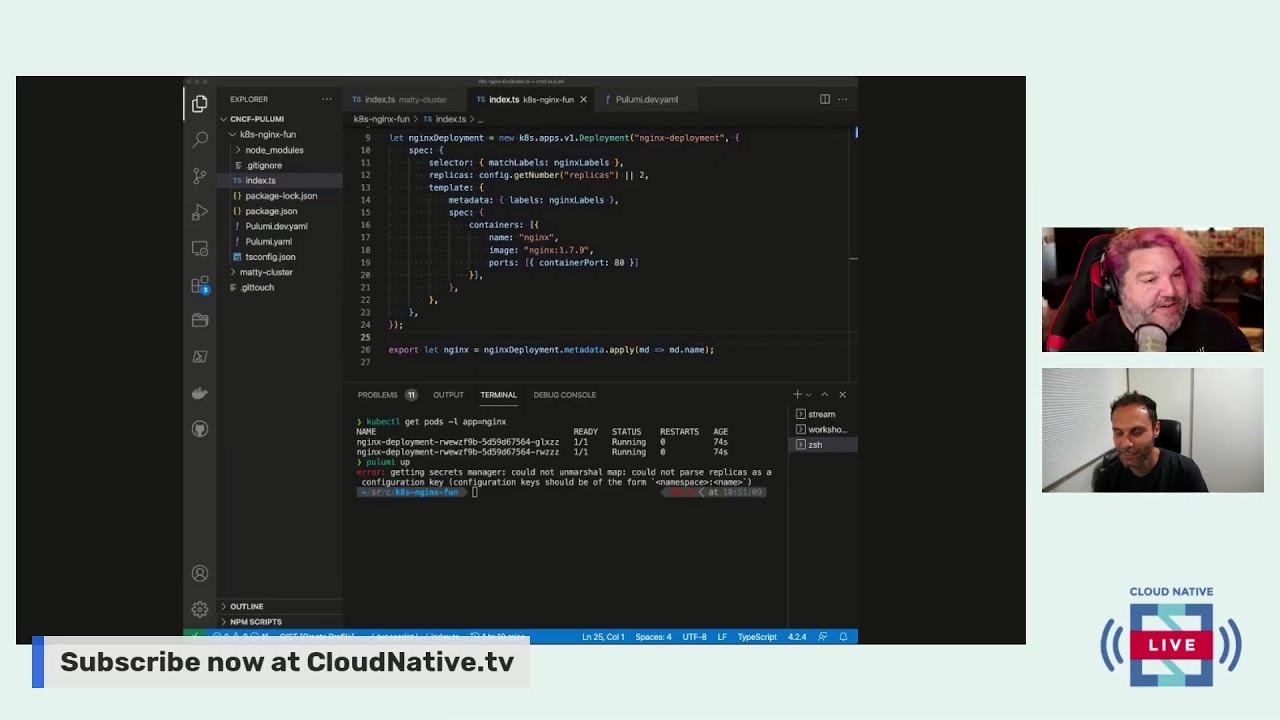Open the Remote Explorer icon
Screen dimensions: 1280x720
pyautogui.click(x=200, y=248)
